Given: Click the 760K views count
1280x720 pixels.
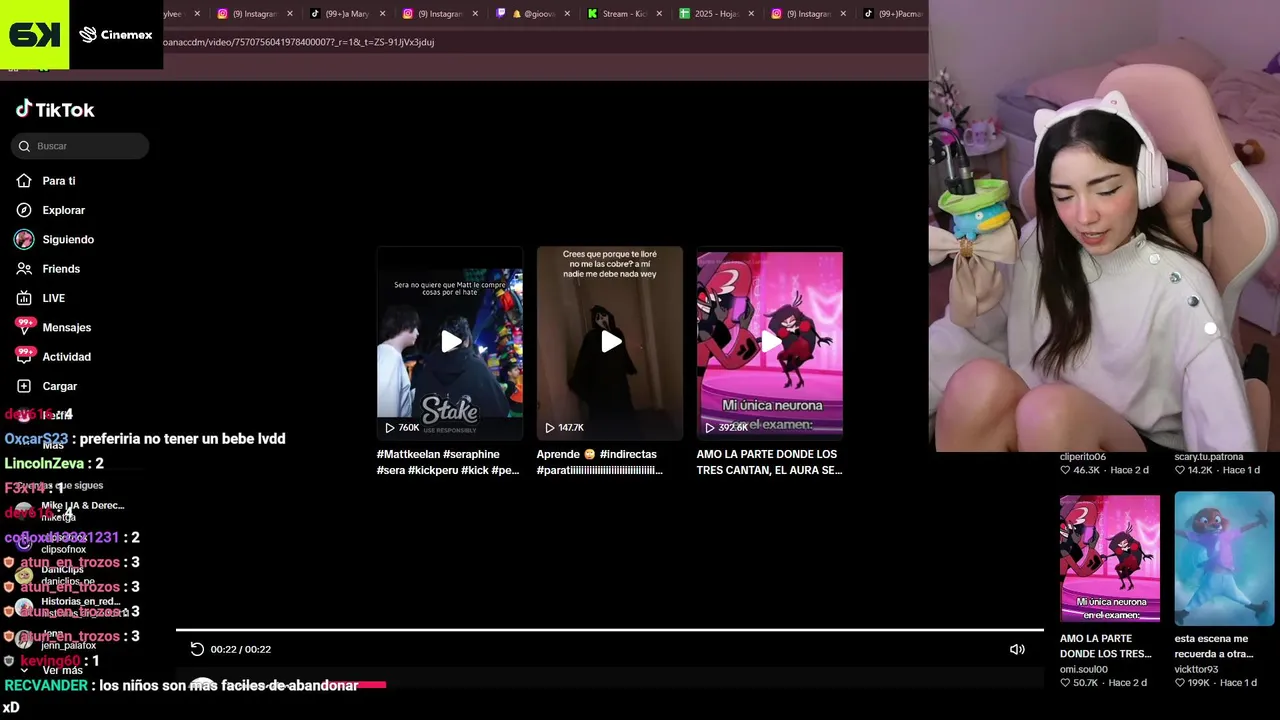Looking at the screenshot, I should click(402, 427).
